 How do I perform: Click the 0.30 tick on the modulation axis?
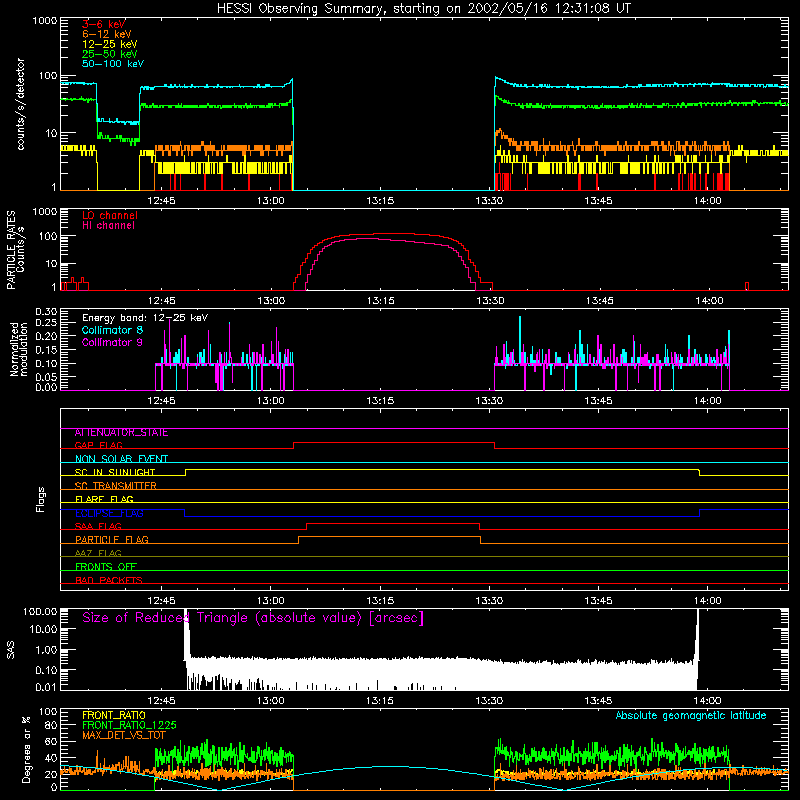point(46,311)
